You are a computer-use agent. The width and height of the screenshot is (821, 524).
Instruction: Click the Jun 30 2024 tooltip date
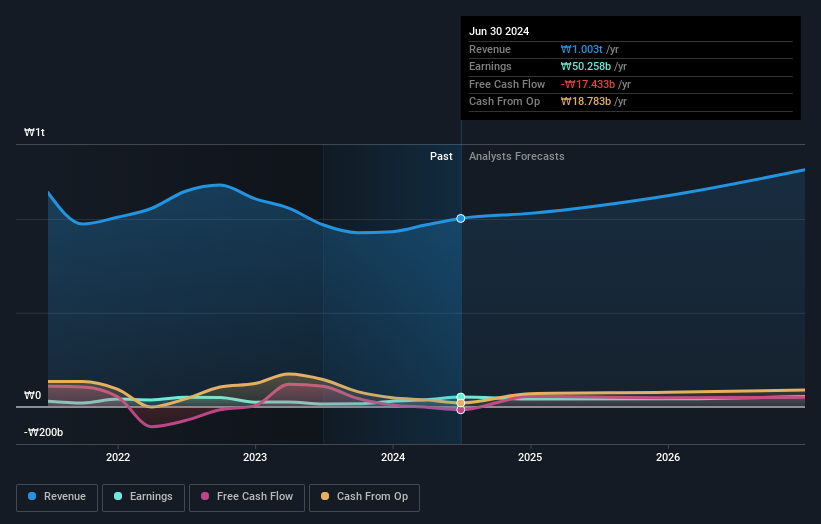(x=499, y=31)
